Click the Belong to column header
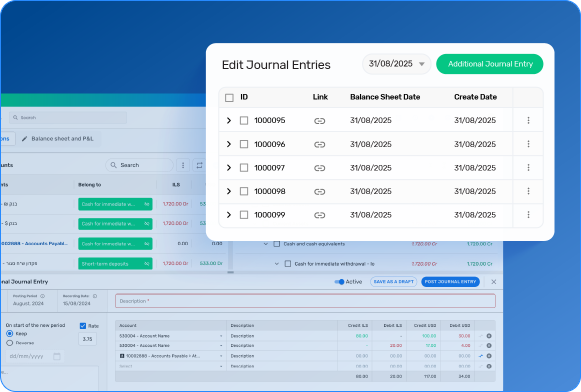The height and width of the screenshot is (392, 581). tap(89, 185)
